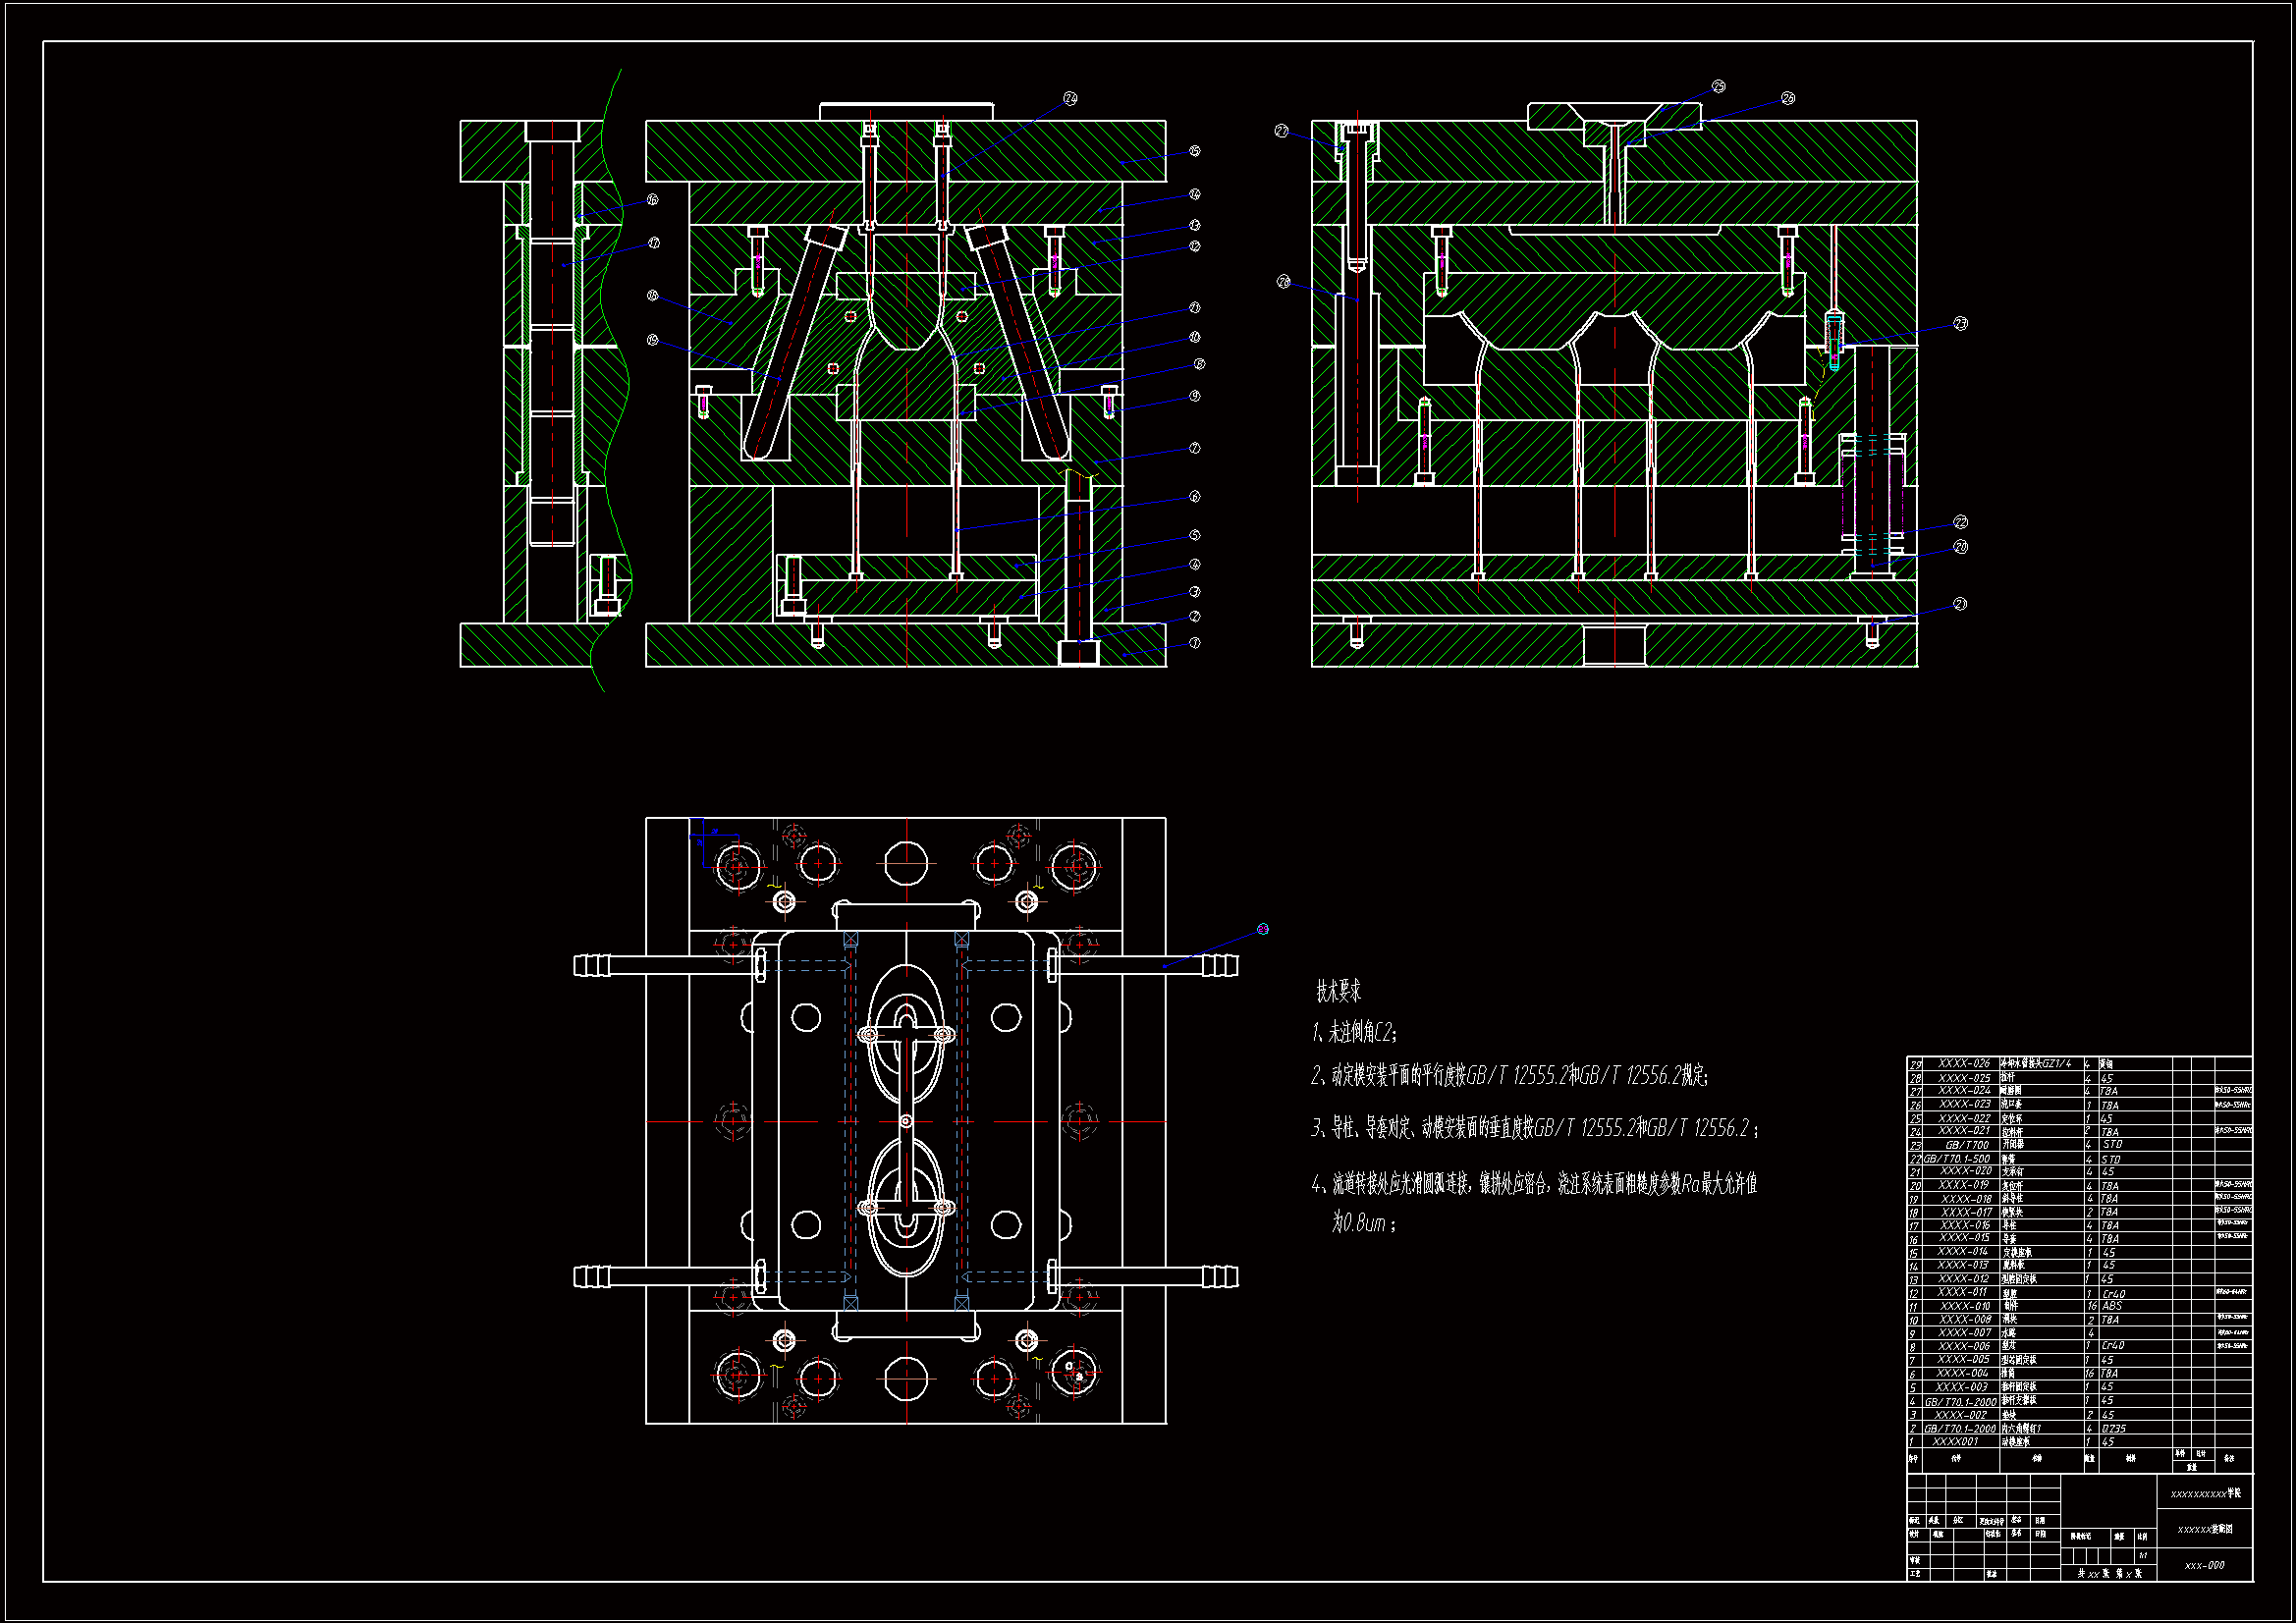This screenshot has height=1623, width=2296.
Task: Click part balloon 1 at bottom plate
Action: click(x=1194, y=643)
